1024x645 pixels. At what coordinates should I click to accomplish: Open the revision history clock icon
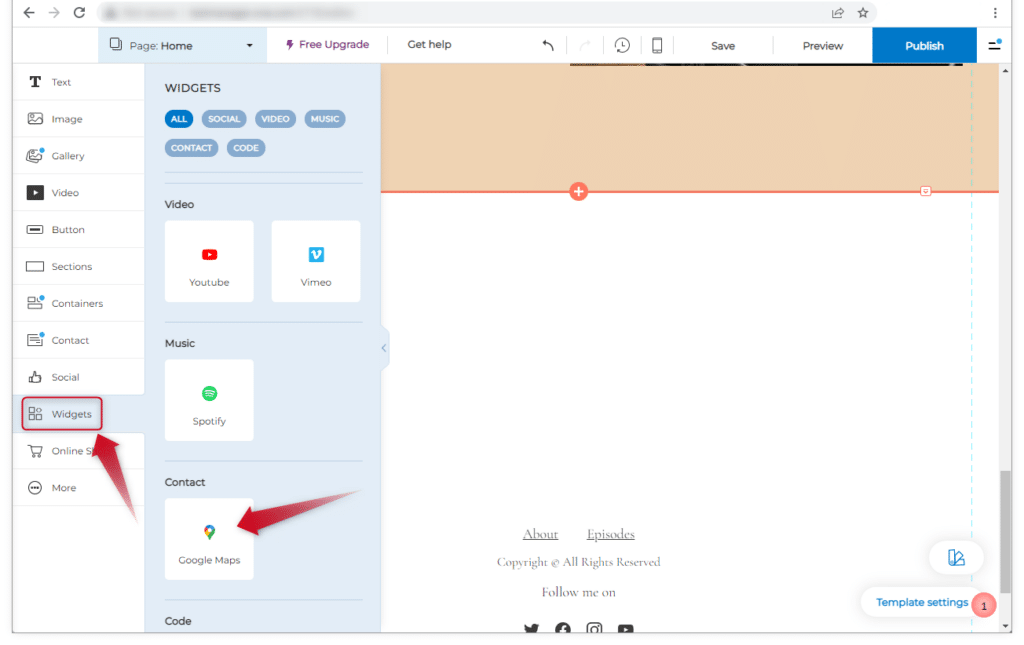622,45
